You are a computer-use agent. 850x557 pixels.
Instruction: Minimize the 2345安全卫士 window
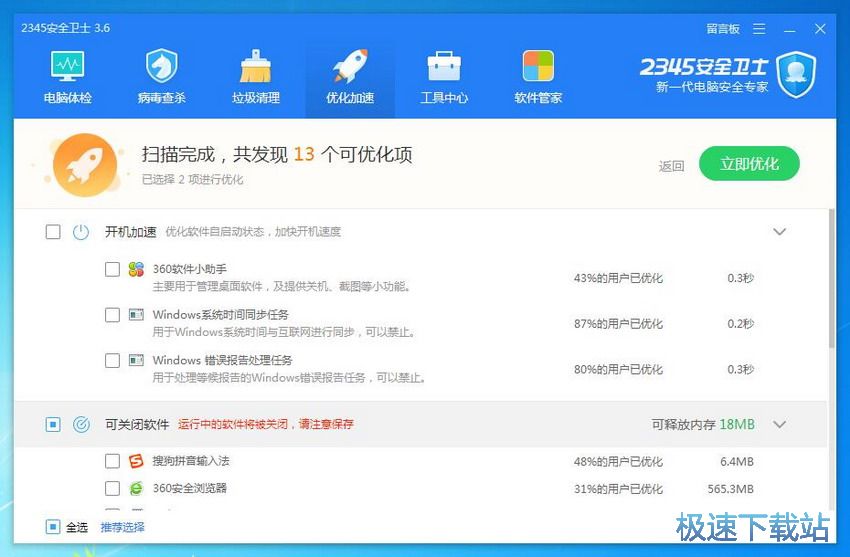(x=790, y=29)
